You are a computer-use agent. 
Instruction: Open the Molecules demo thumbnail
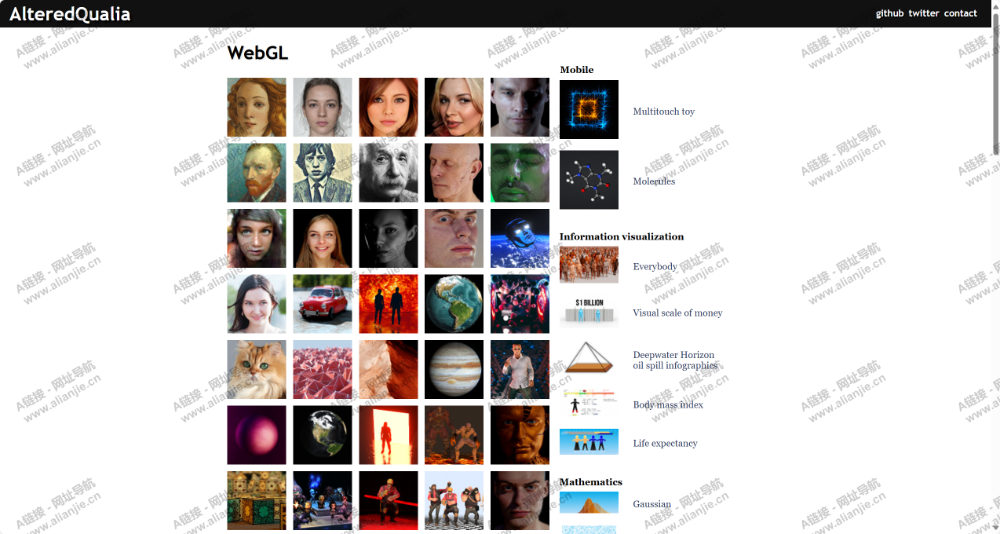(589, 180)
